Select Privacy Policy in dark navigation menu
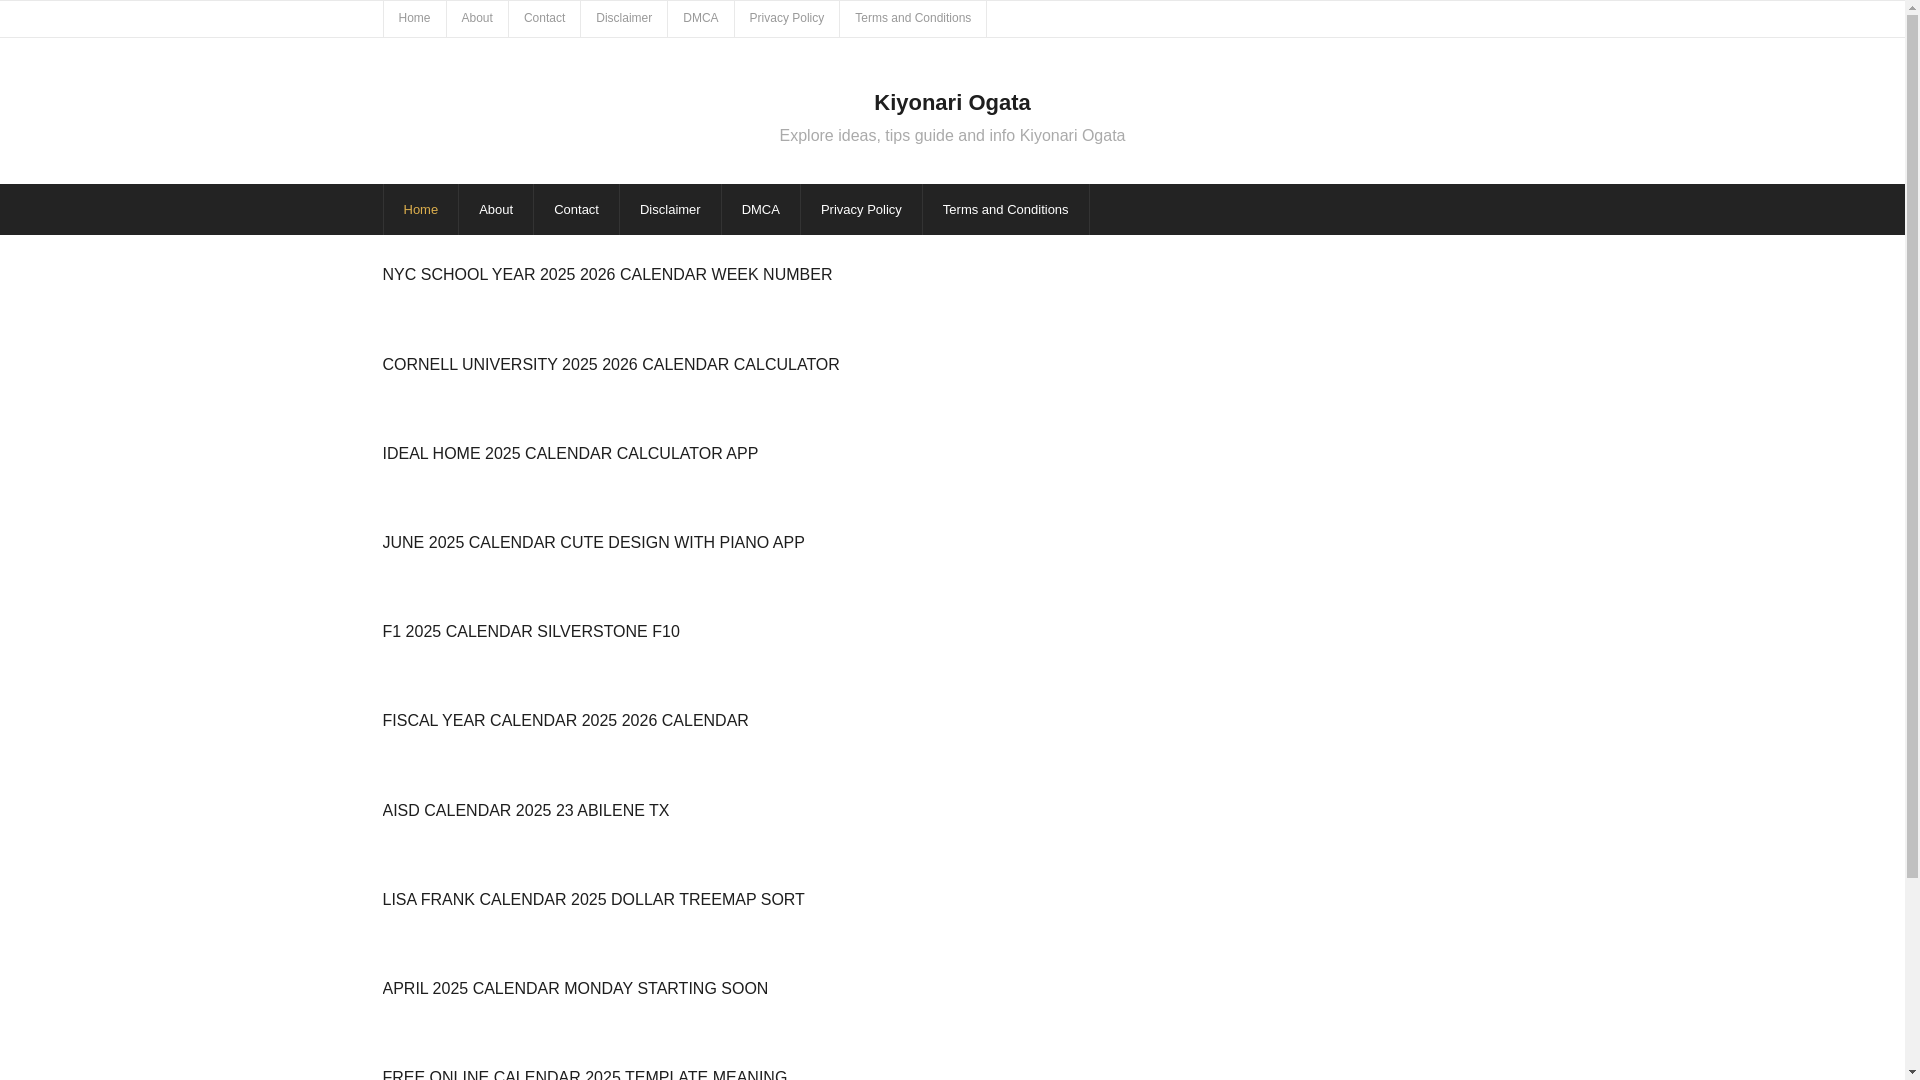 [861, 209]
